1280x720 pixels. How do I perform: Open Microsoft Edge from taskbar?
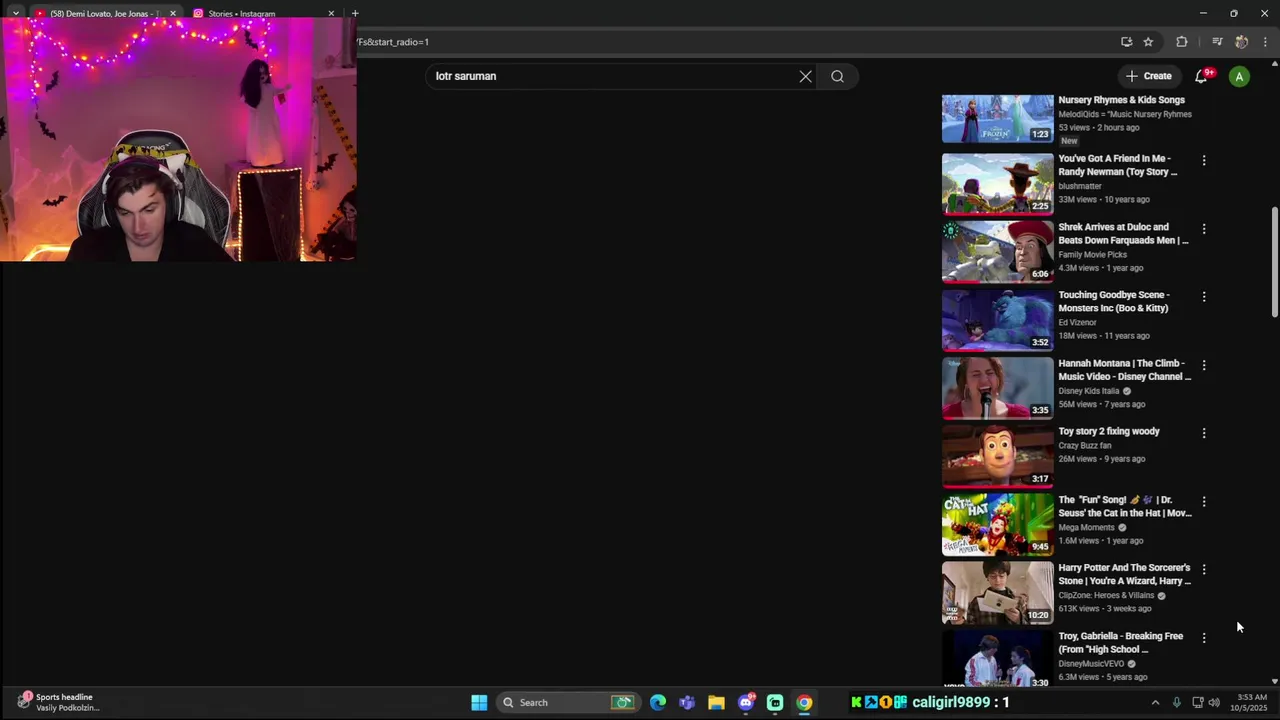tap(657, 702)
